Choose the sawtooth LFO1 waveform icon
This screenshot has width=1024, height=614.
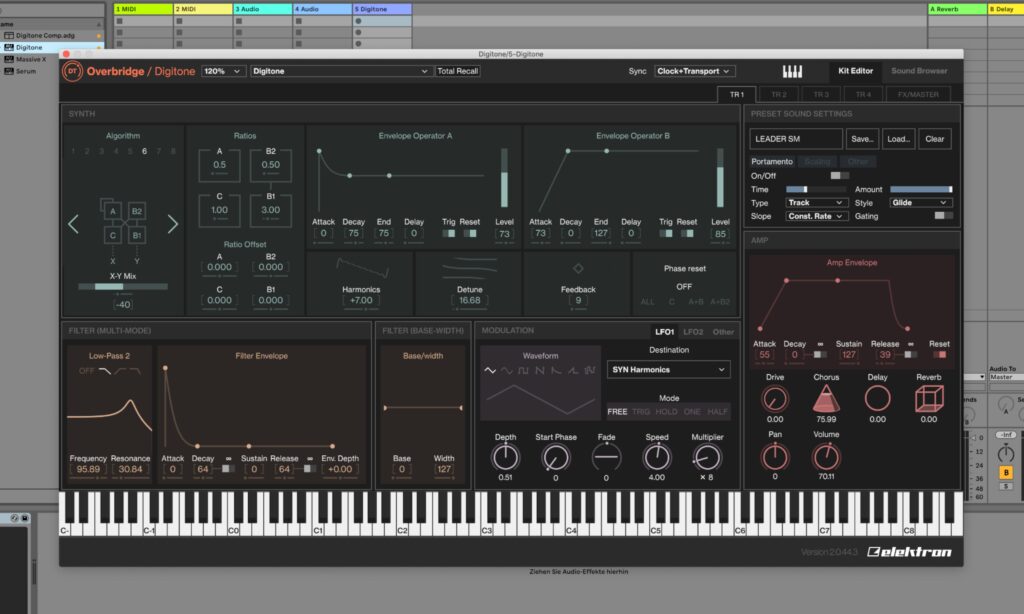tap(539, 370)
